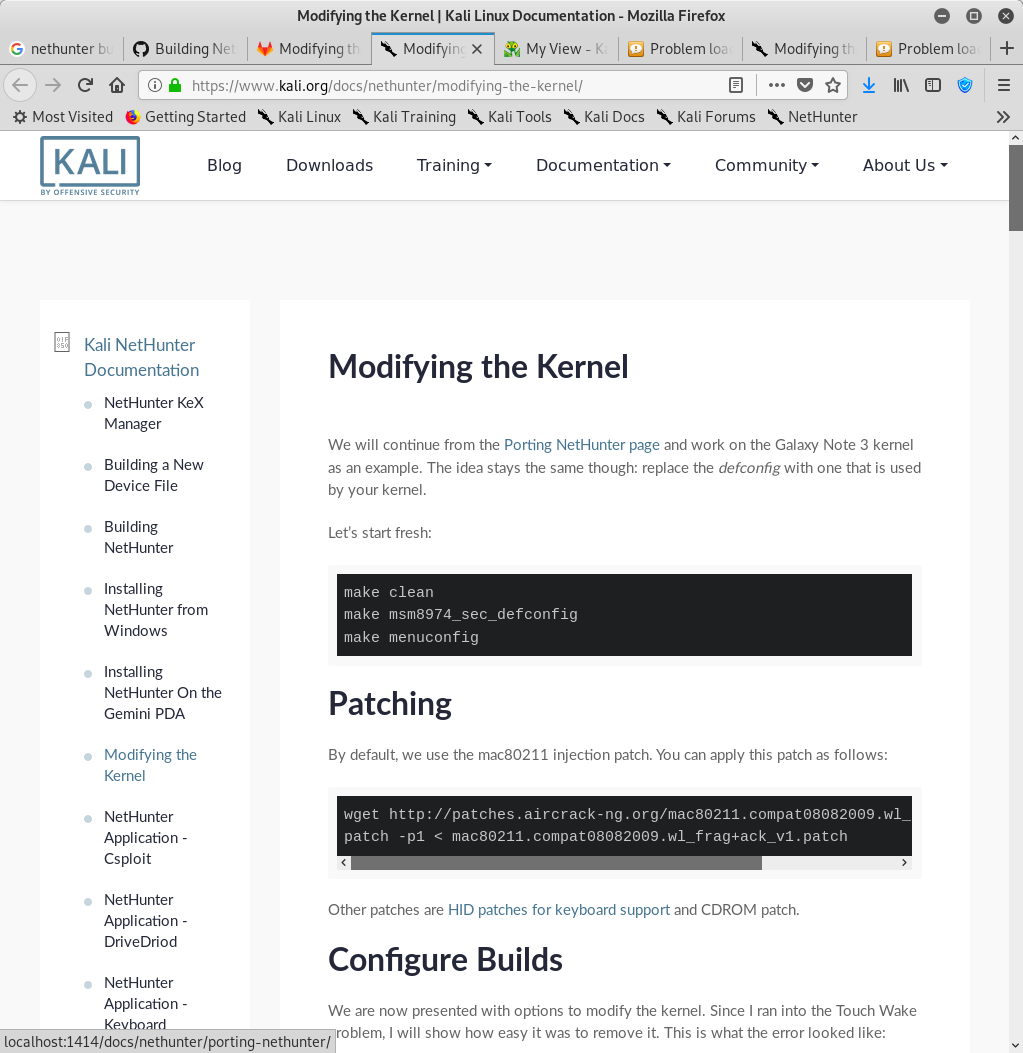Open the Community dropdown menu
Screen dimensions: 1023x1053
click(x=766, y=165)
